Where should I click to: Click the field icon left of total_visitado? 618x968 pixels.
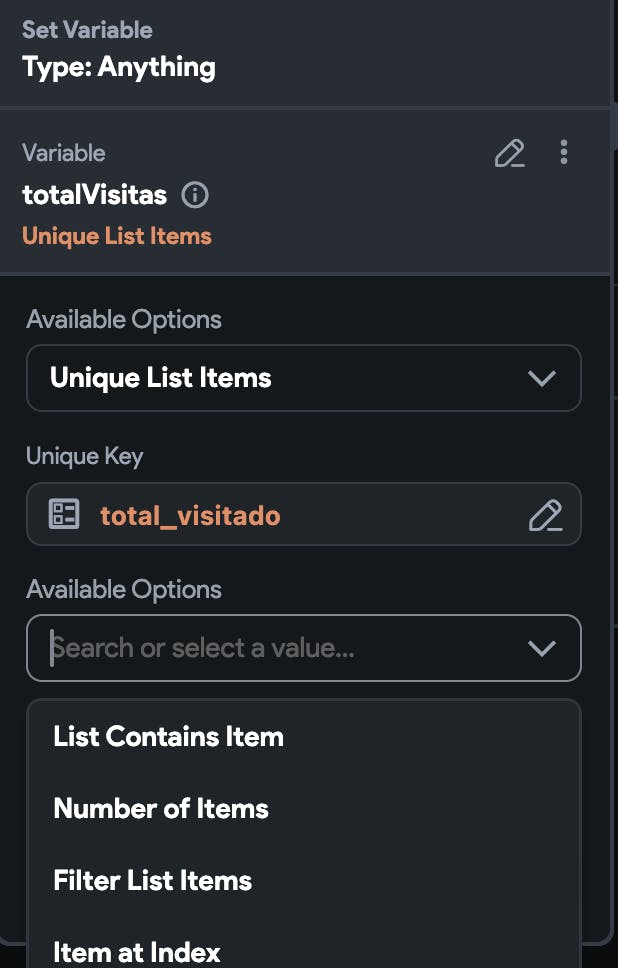pos(65,515)
